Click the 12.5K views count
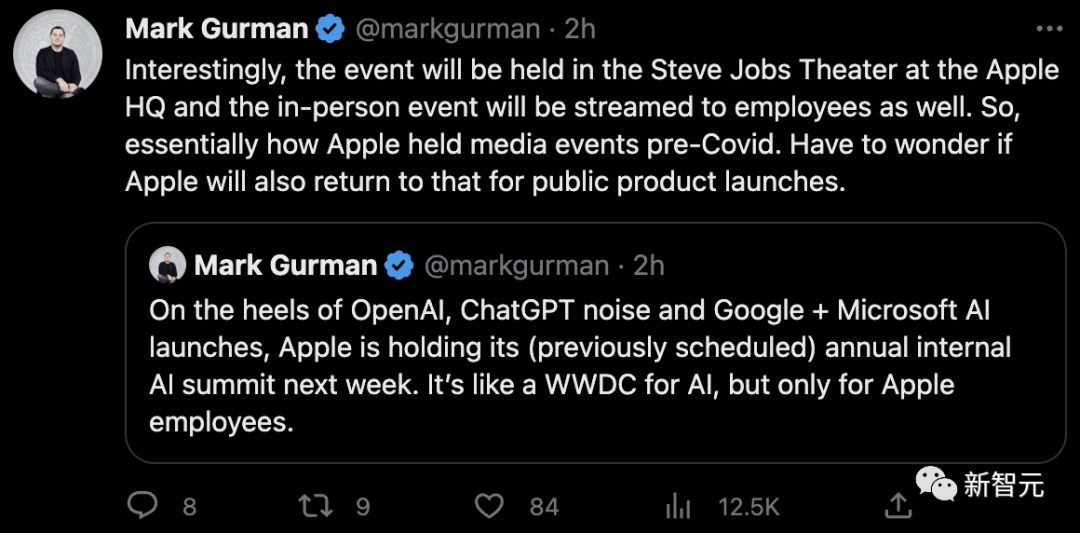The image size is (1080, 533). click(749, 507)
